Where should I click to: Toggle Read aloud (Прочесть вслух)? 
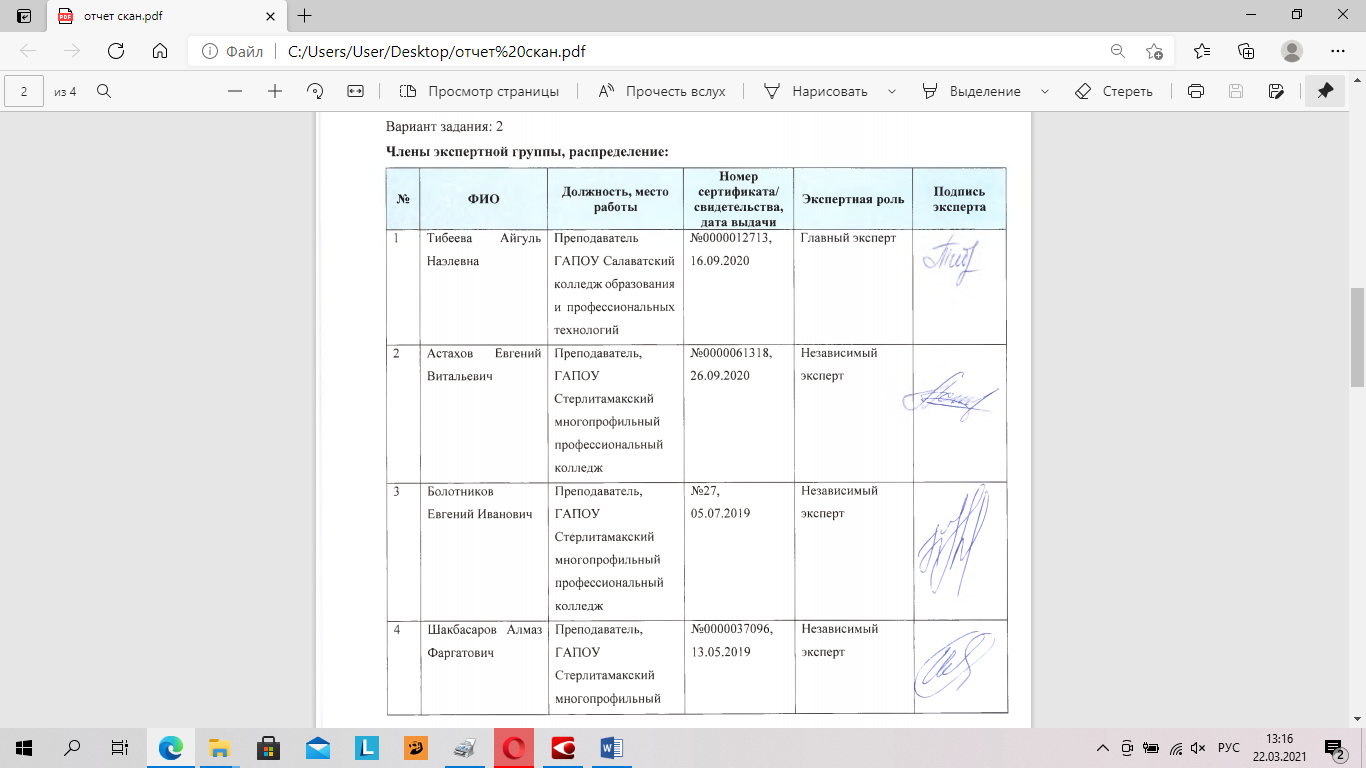pyautogui.click(x=662, y=91)
